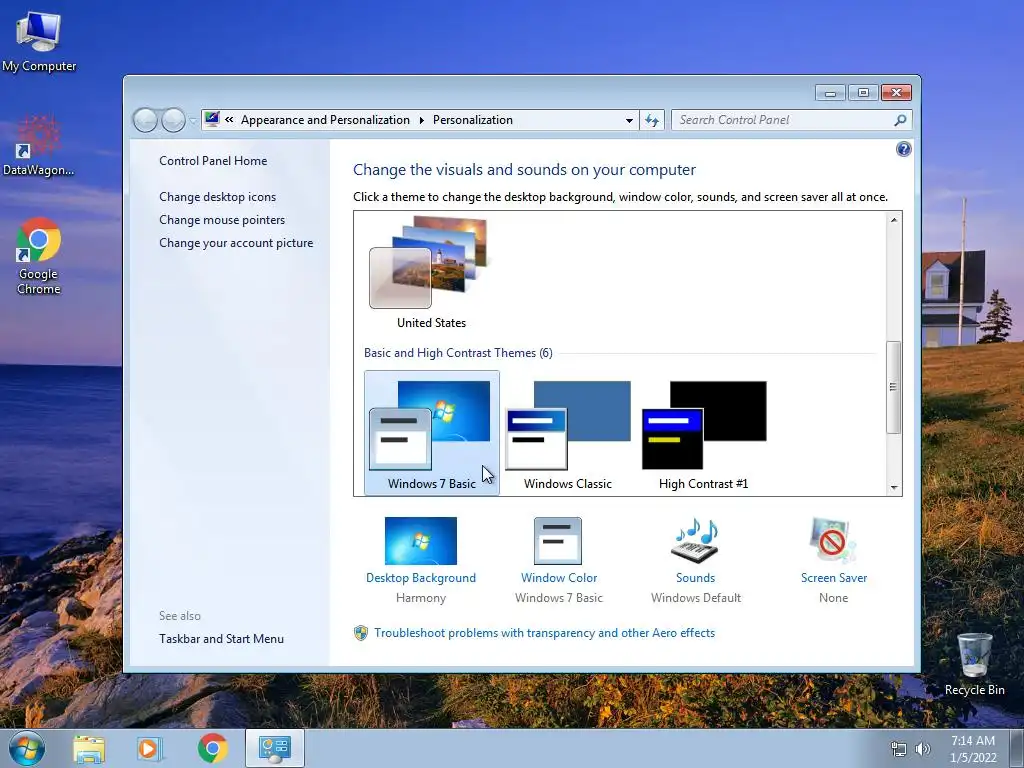Open Taskbar and Start Menu link
Screen dimensions: 1024x768
221,639
